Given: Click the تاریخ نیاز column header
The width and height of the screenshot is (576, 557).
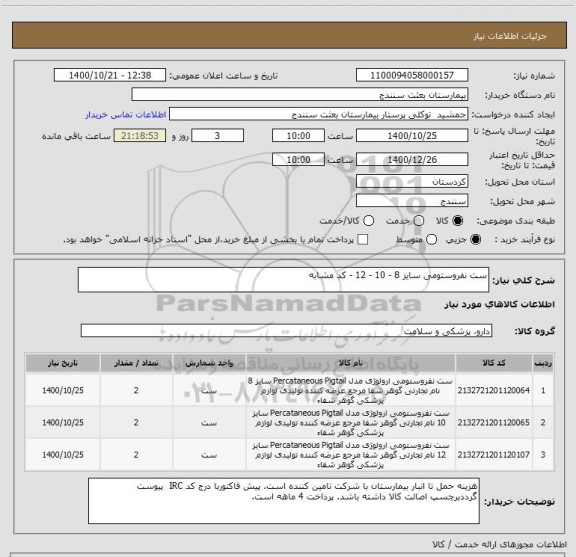Looking at the screenshot, I should point(62,363).
